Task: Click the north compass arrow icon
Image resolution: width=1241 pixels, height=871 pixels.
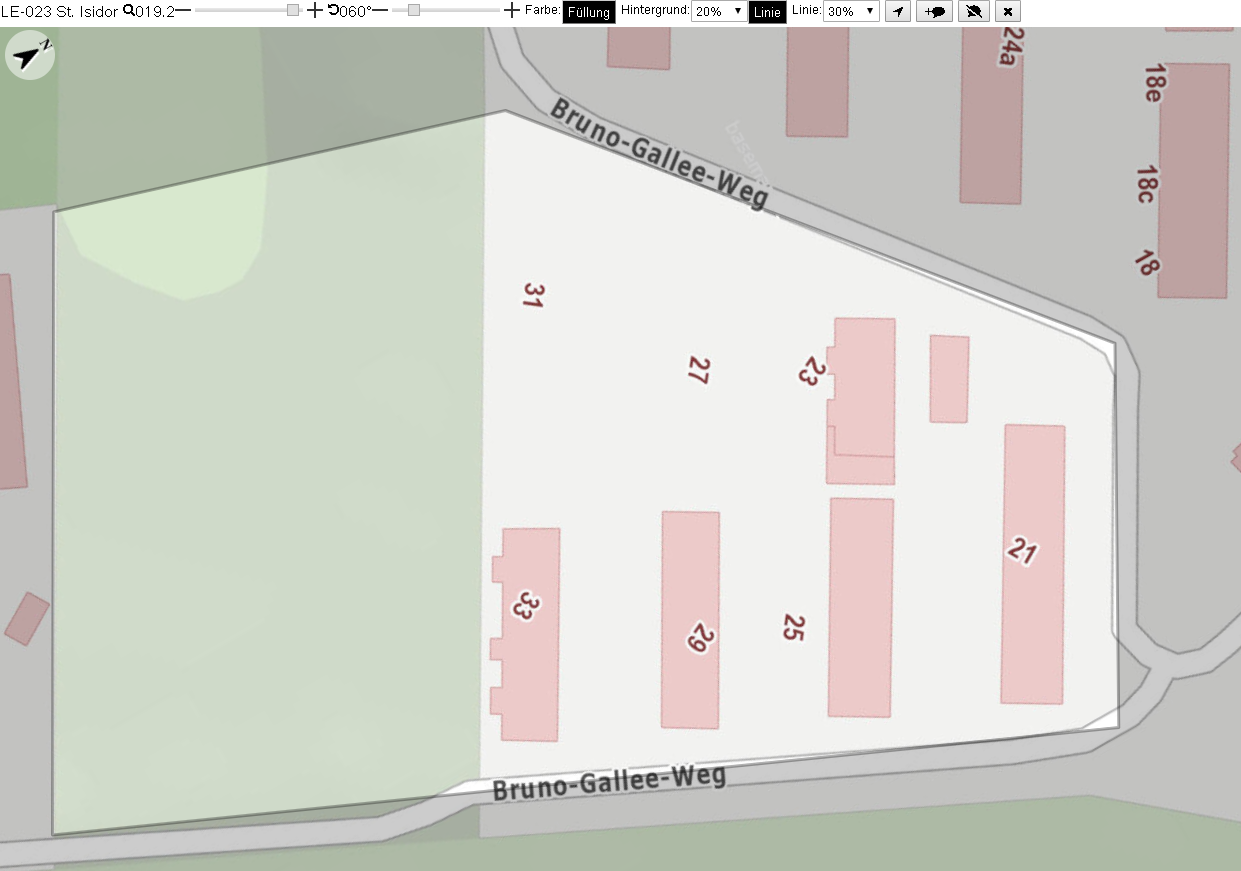Action: (x=30, y=56)
